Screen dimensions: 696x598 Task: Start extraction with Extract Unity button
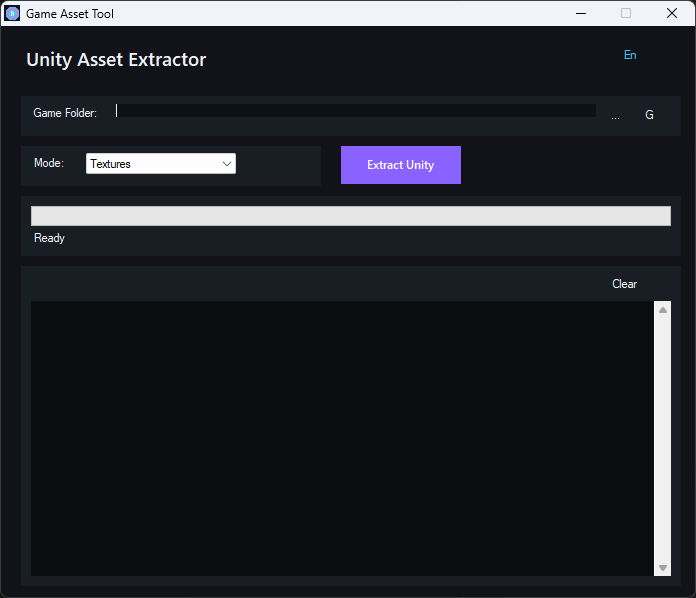point(401,165)
